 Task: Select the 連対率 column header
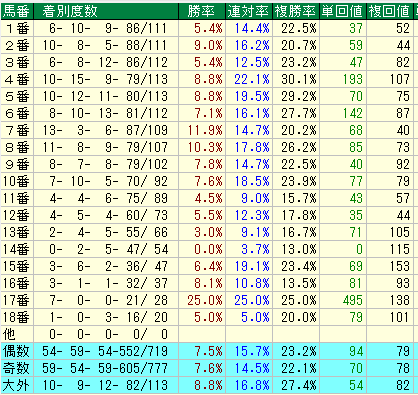[x=249, y=11]
